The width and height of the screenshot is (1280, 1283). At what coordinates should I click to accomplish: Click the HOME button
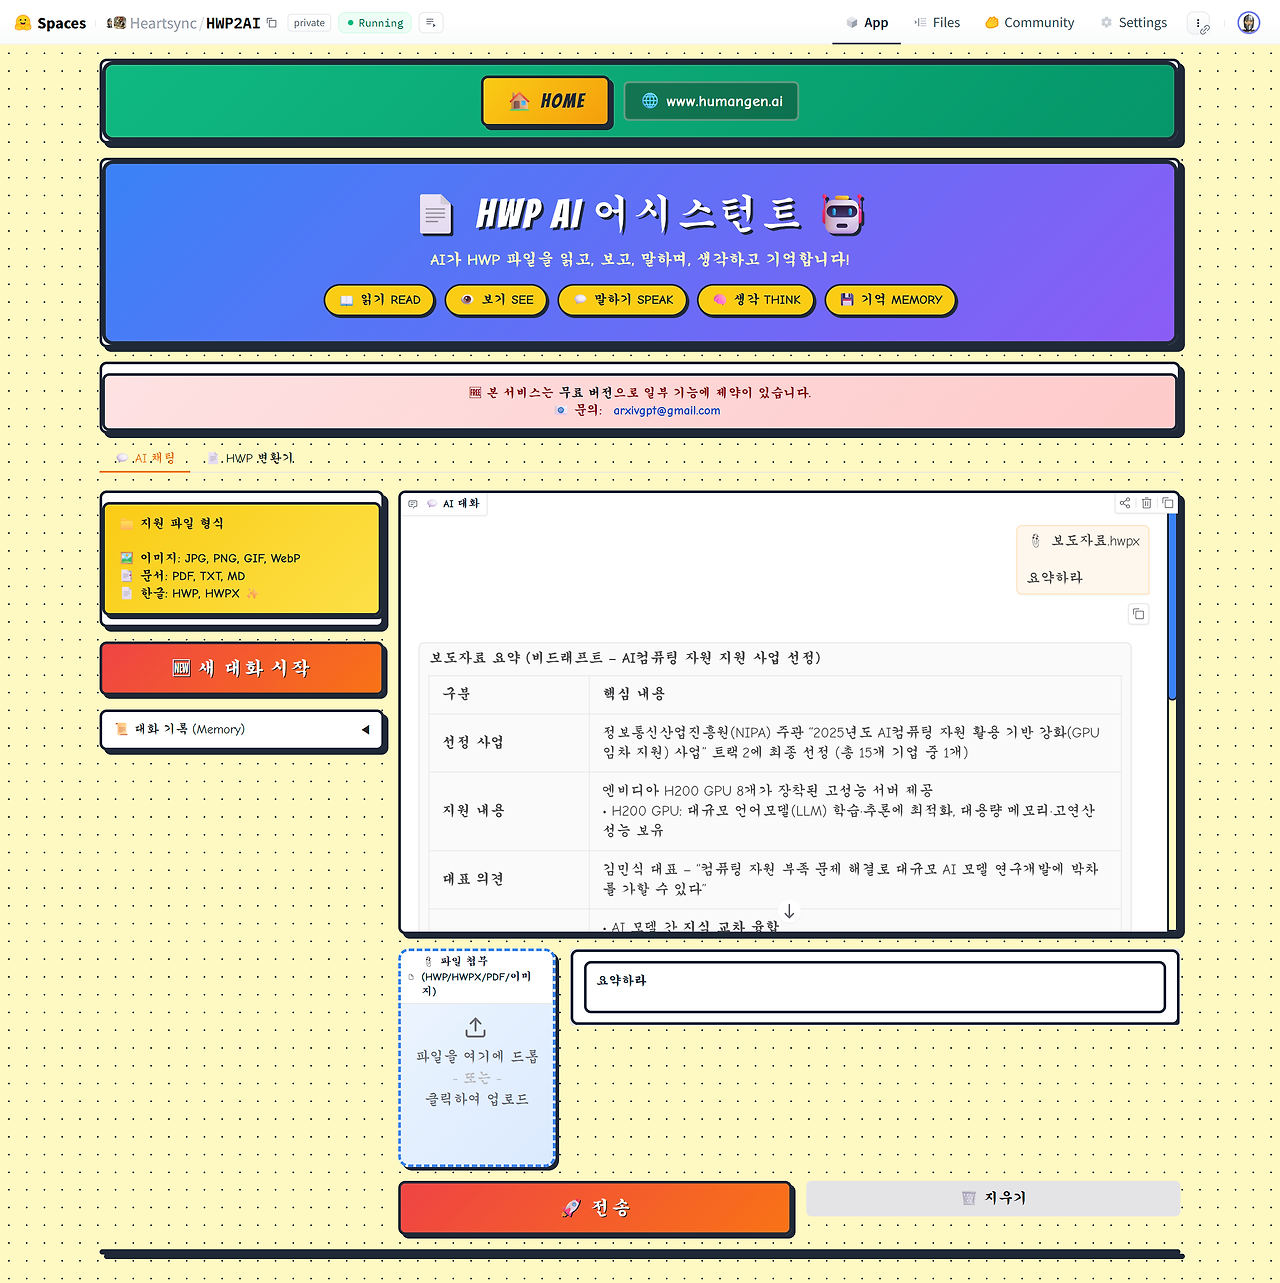(546, 101)
